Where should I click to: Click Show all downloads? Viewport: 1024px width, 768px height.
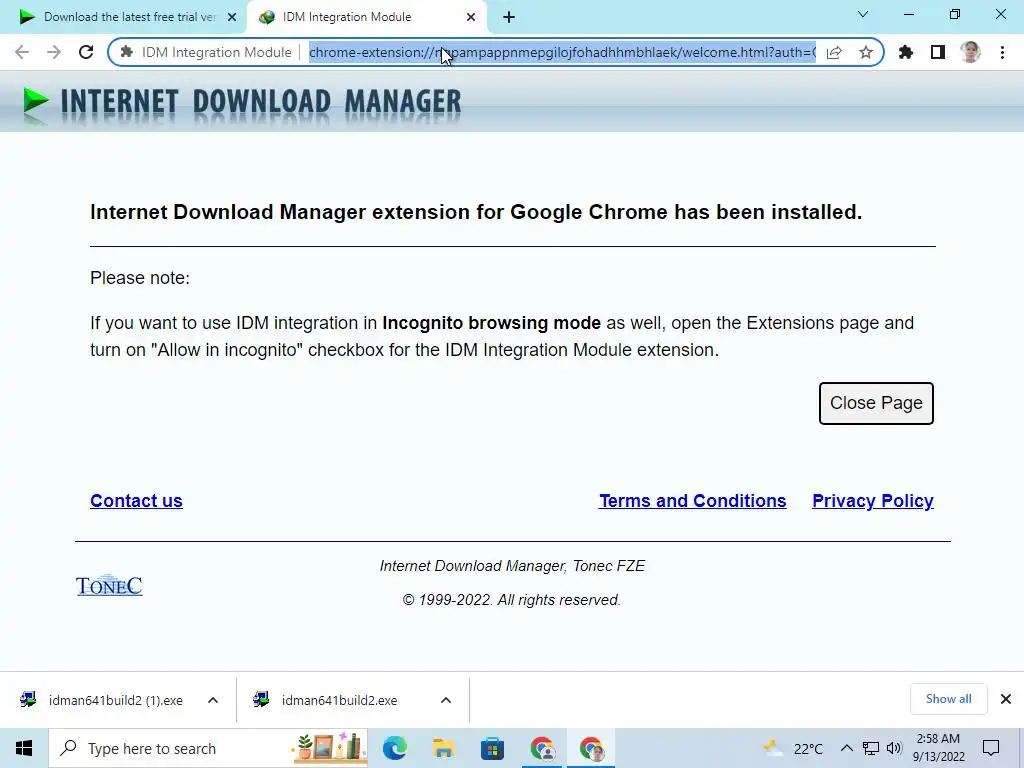948,699
